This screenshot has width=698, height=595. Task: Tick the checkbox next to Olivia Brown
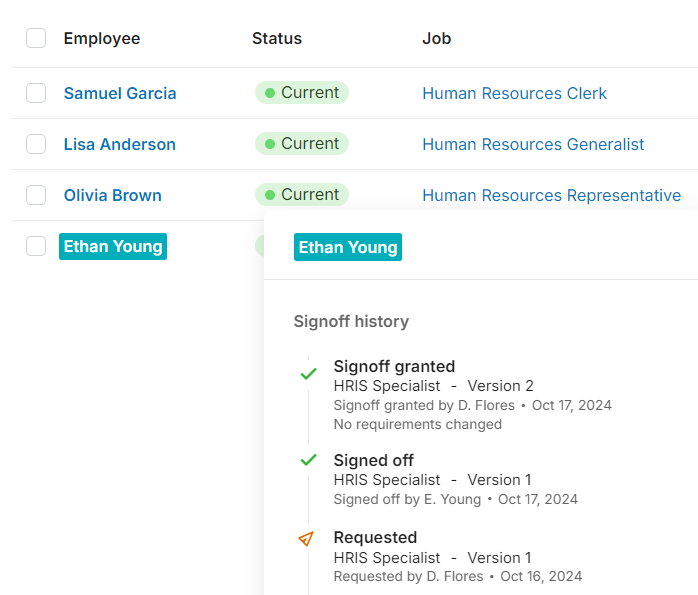[x=36, y=195]
